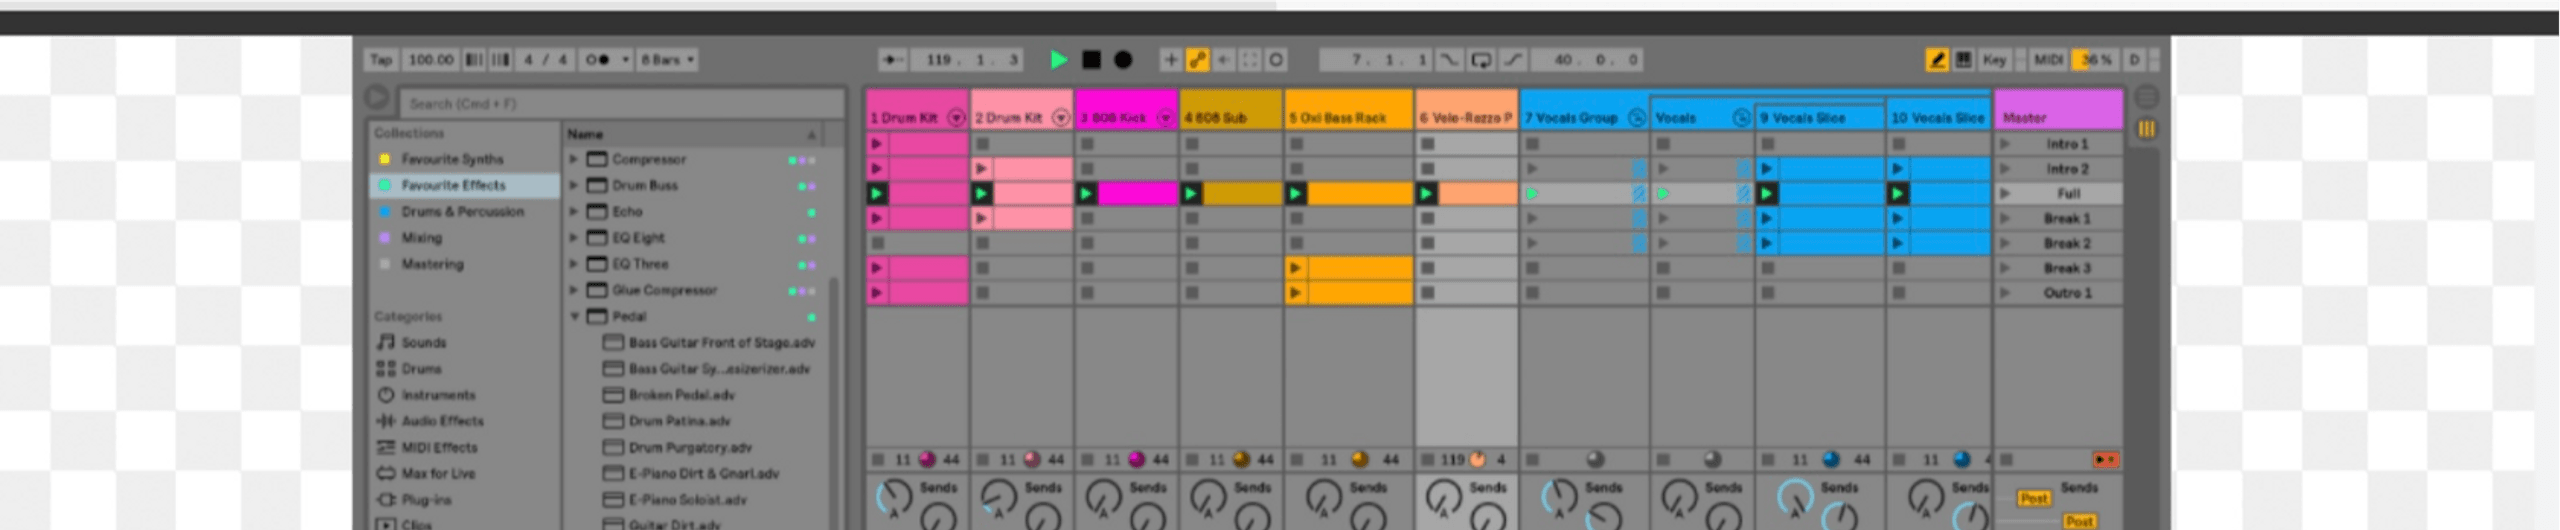Viewport: 2560px width, 530px height.
Task: Click the CPU load meter showing 36 %
Action: click(2096, 60)
